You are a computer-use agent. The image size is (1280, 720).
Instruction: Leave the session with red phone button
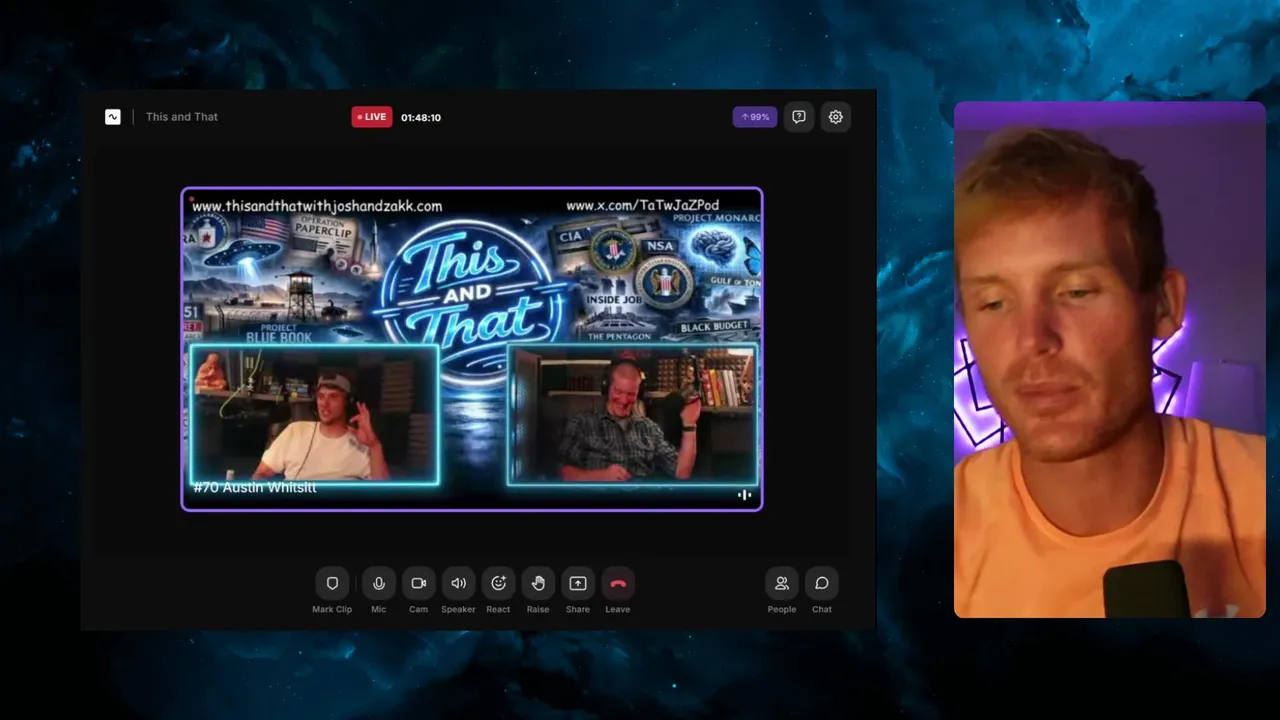click(618, 583)
